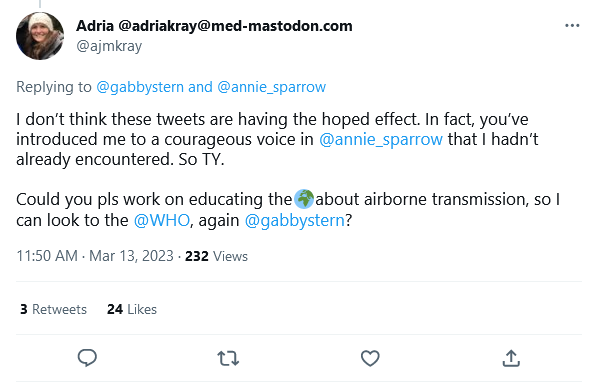Open @gabbystern in the Replying to line
This screenshot has width=598, height=382.
140,87
